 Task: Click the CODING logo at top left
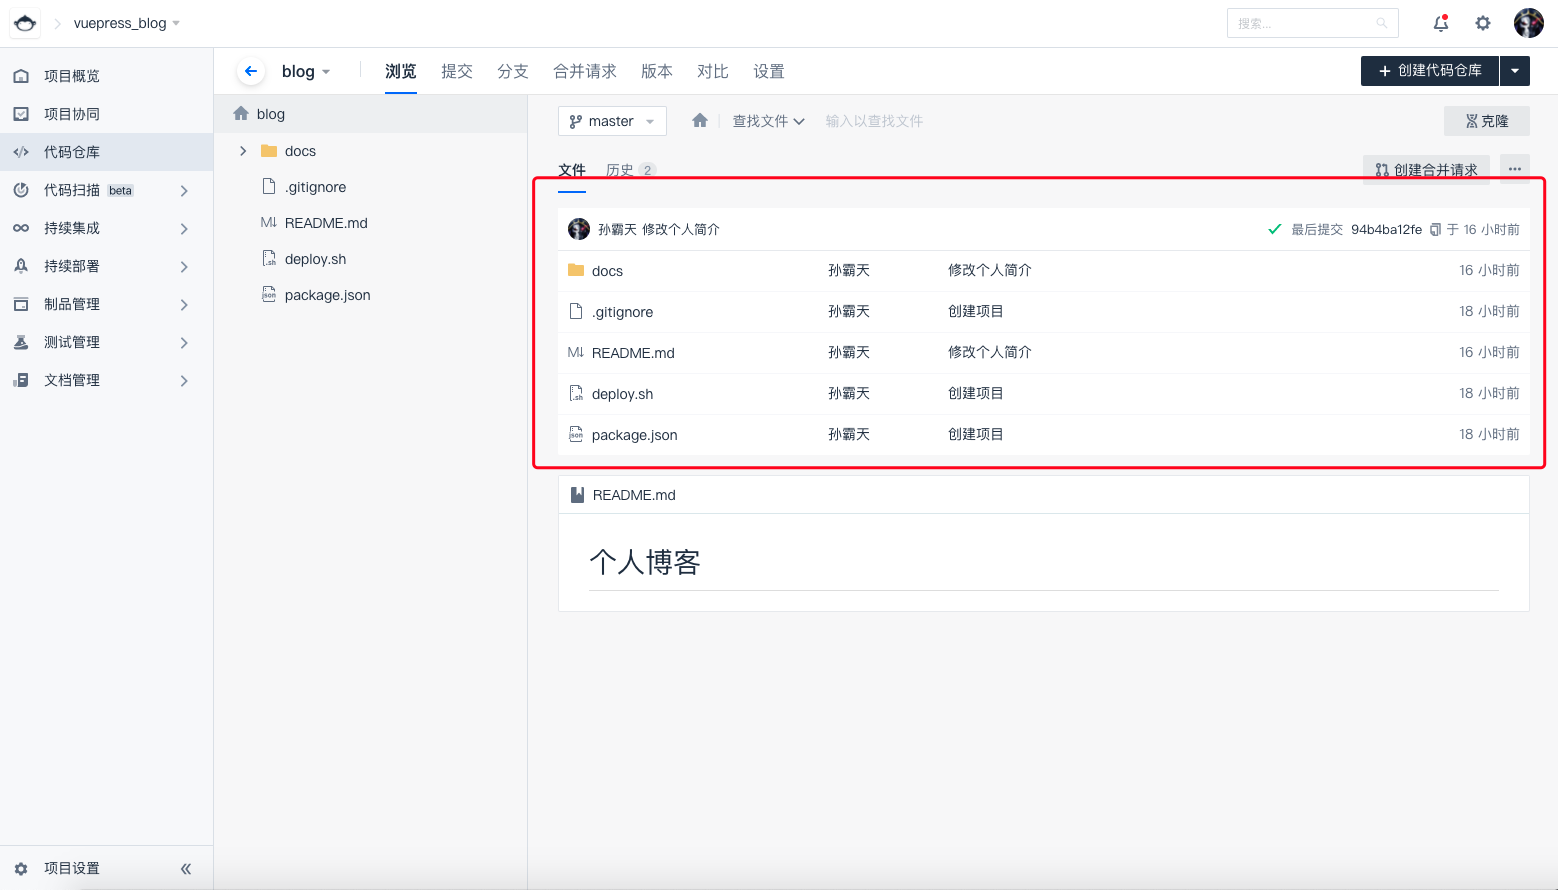coord(25,23)
